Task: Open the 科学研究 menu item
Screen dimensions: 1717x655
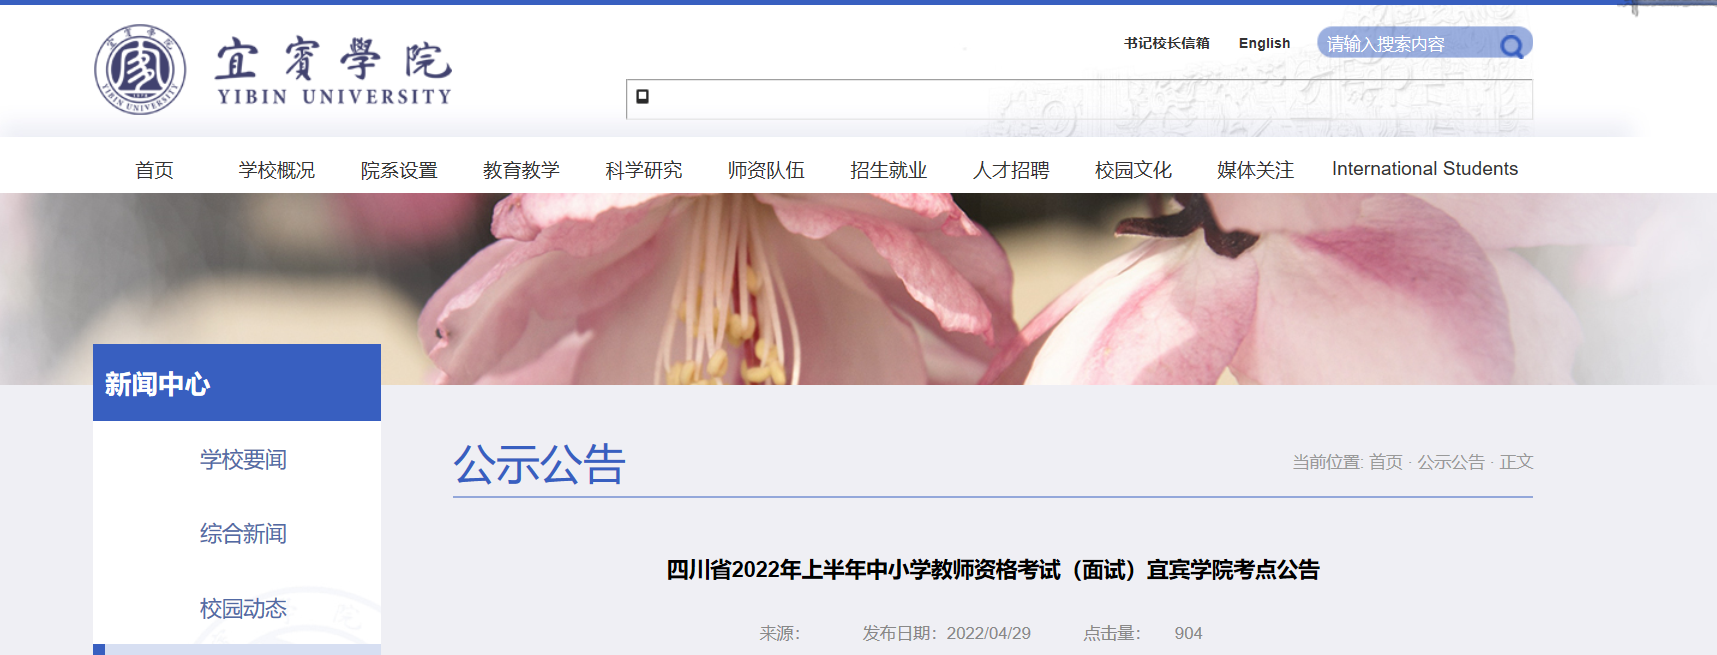Action: coord(643,170)
